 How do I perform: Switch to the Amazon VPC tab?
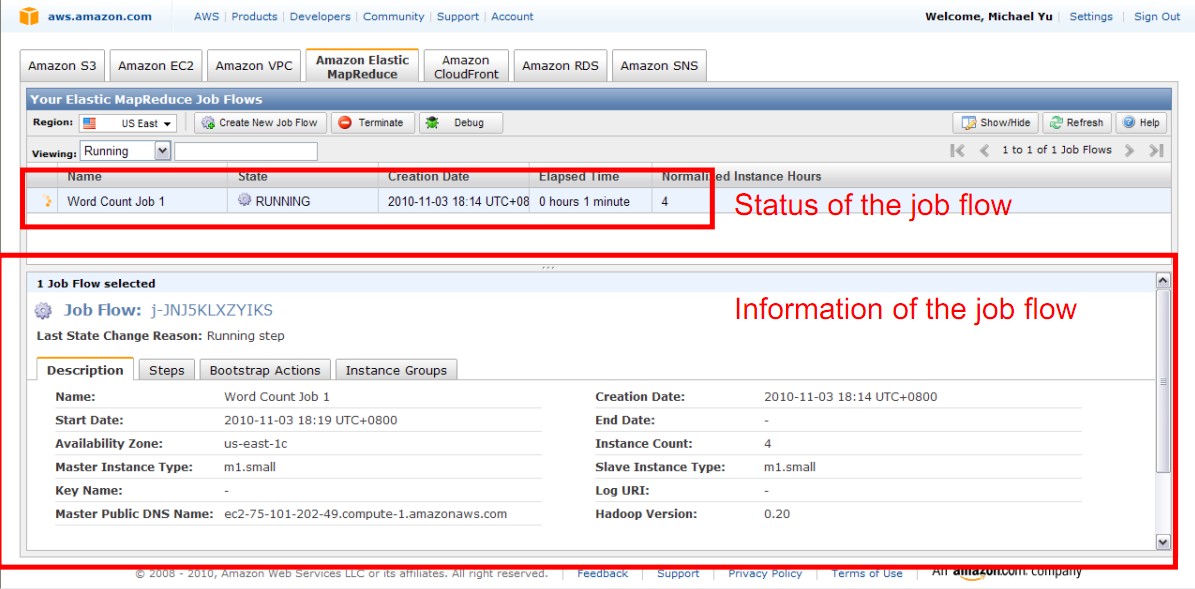(254, 66)
